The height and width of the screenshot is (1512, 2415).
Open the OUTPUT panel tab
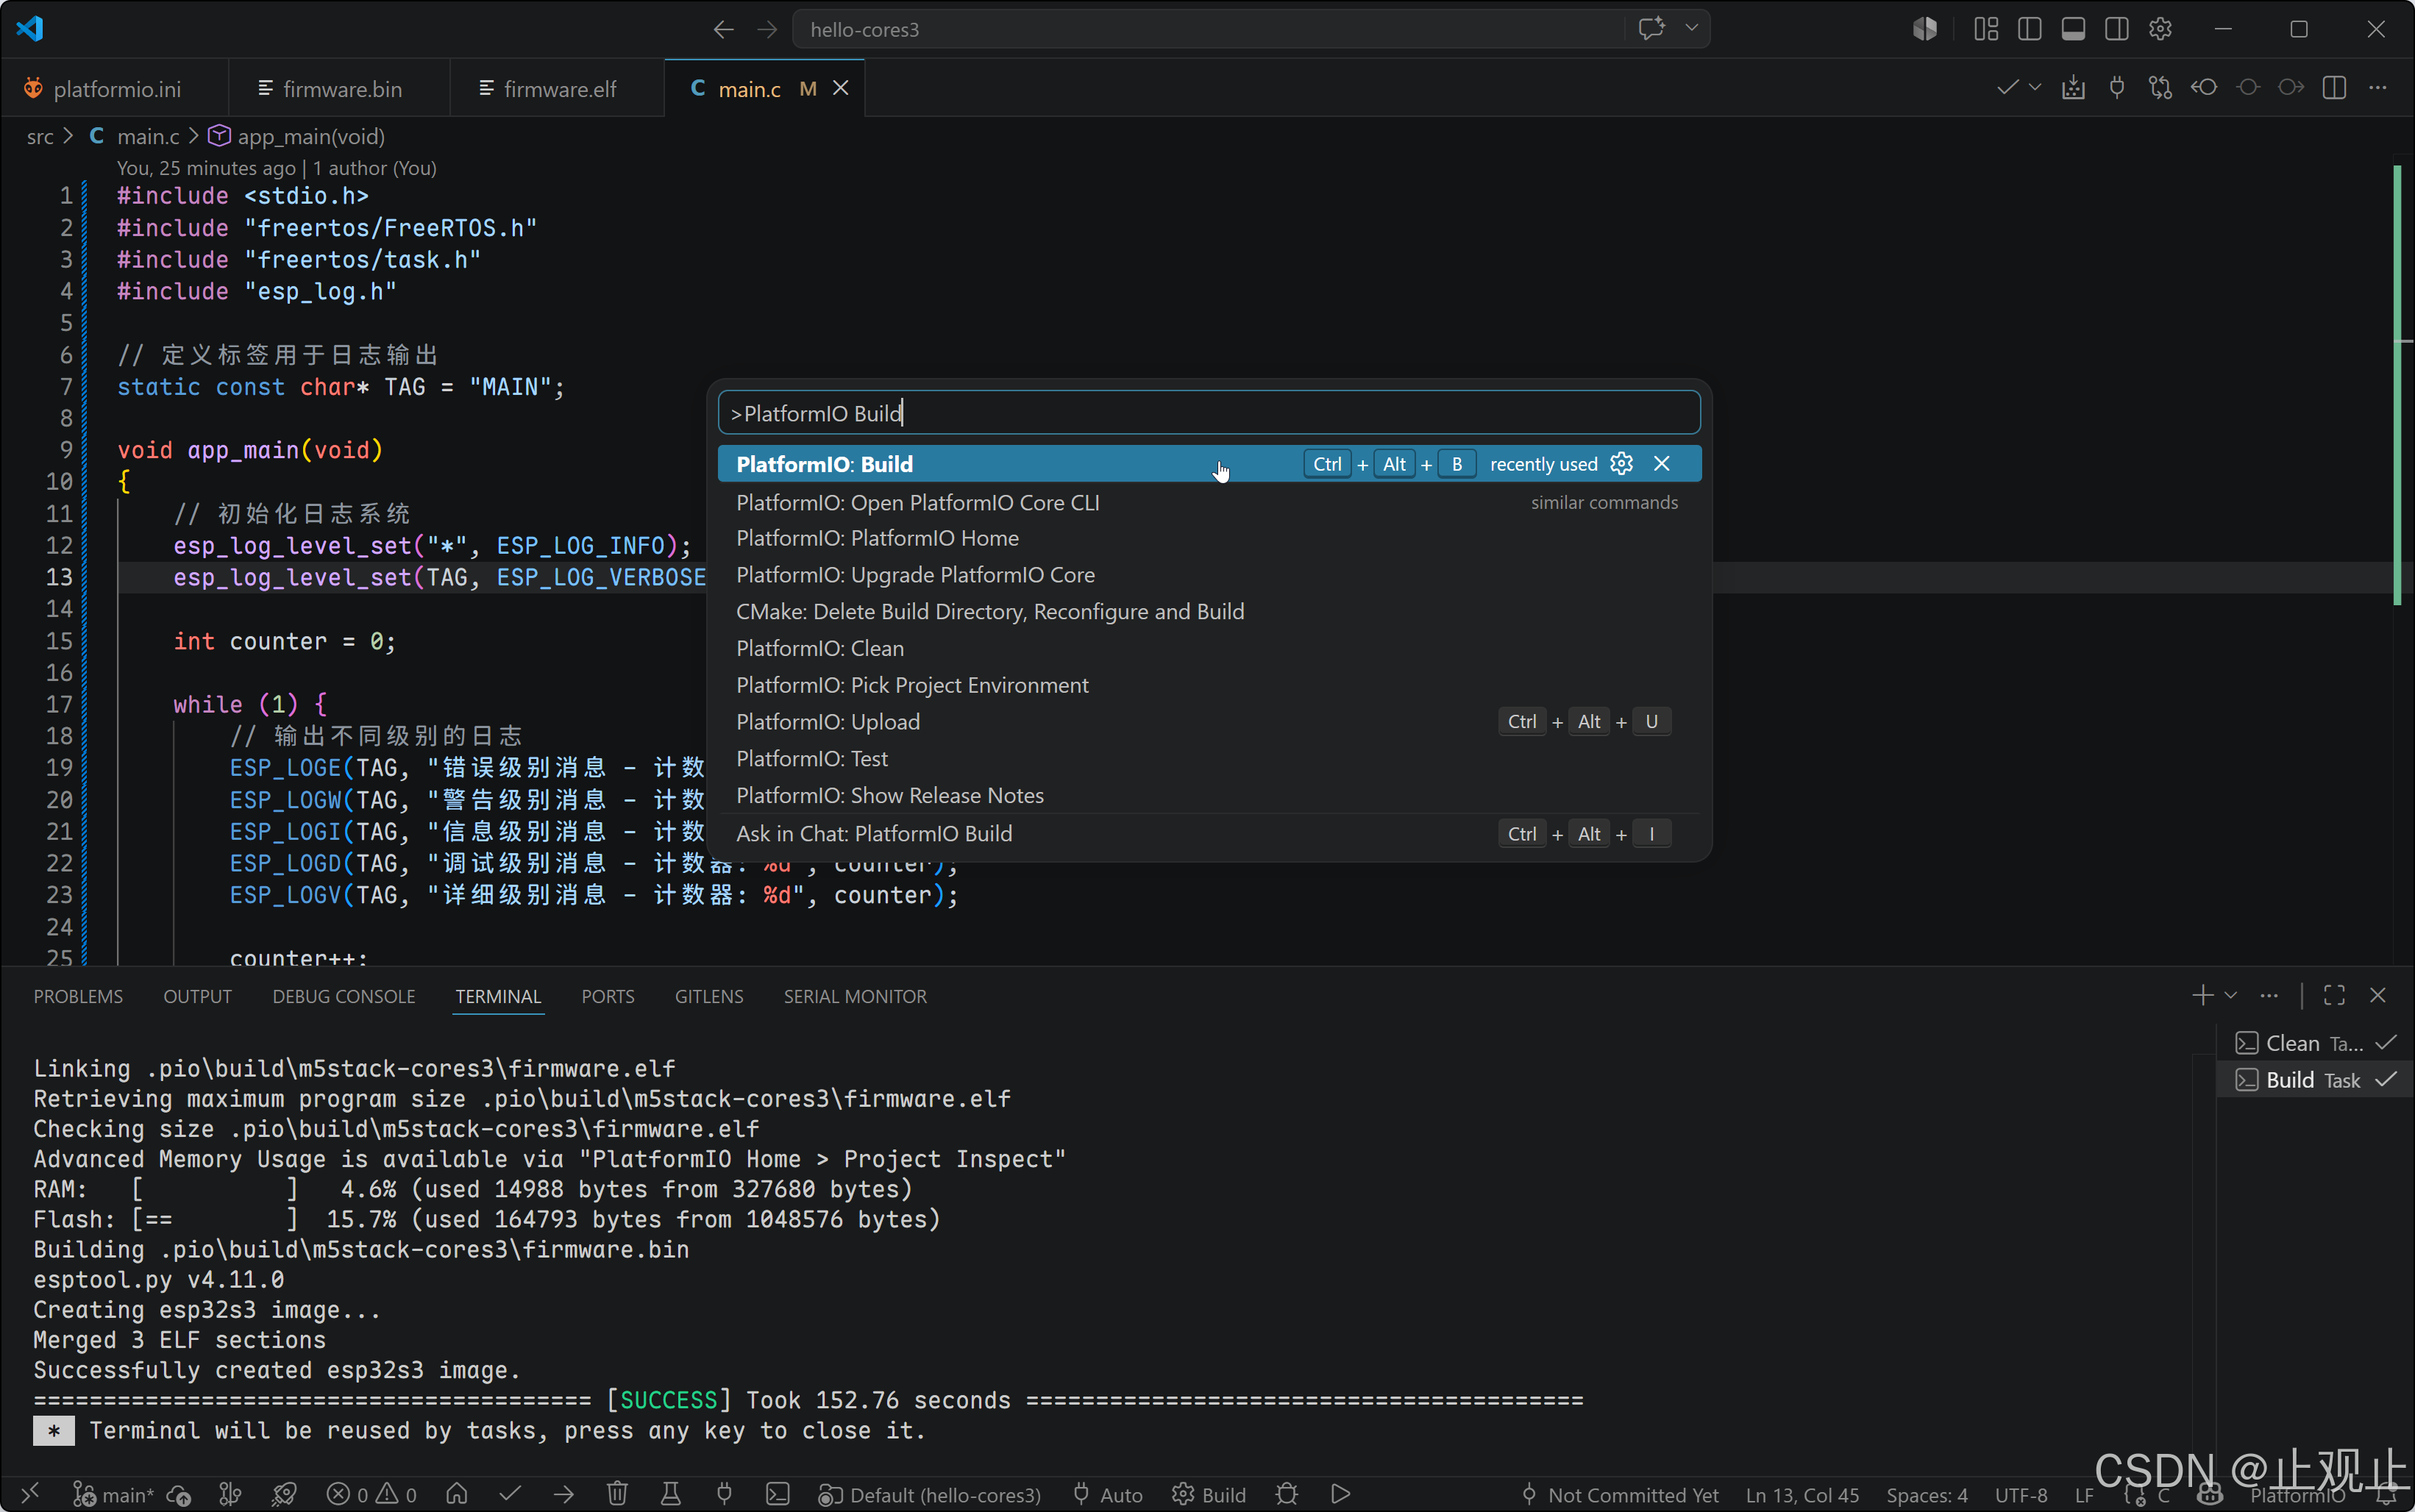(197, 996)
